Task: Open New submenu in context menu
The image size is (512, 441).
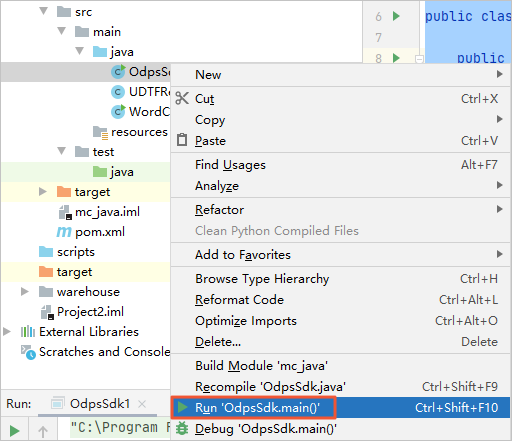Action: tap(341, 74)
